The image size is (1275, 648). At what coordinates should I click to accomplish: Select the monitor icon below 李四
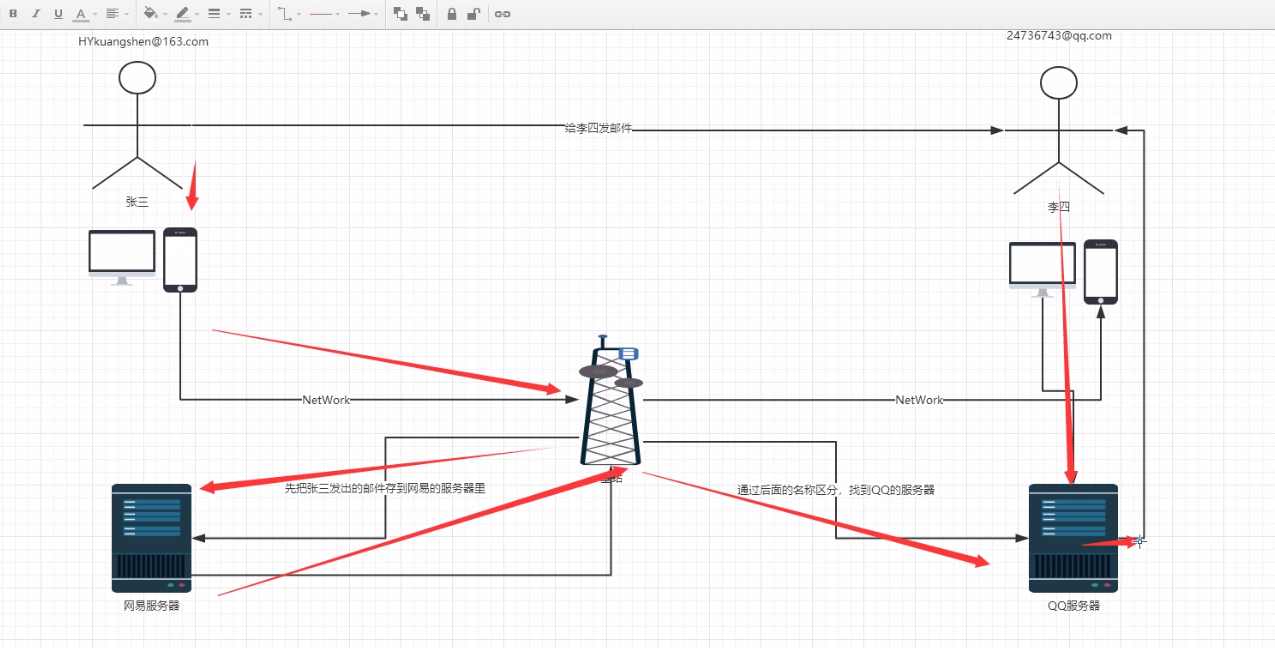pos(1043,270)
